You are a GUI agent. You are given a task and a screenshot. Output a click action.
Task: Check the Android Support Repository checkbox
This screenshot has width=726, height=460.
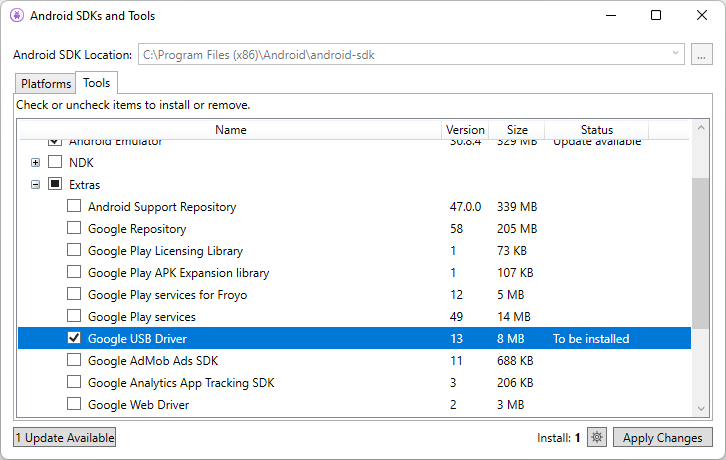click(74, 207)
